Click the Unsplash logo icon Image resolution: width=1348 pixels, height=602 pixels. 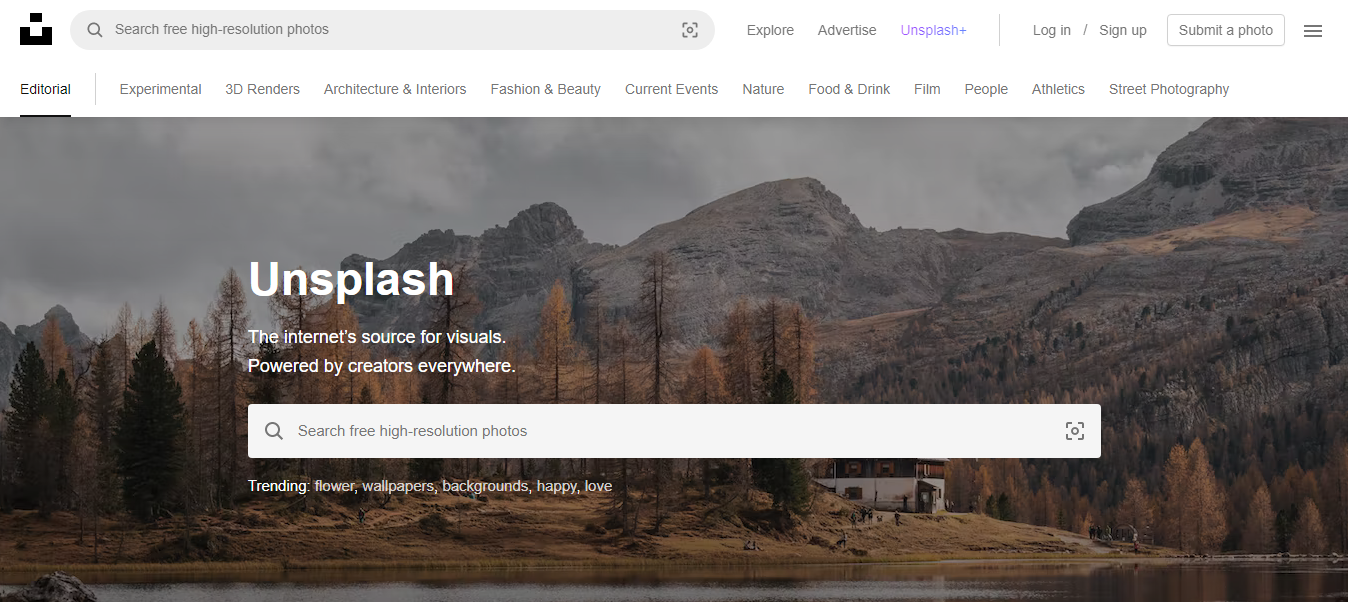[x=36, y=29]
